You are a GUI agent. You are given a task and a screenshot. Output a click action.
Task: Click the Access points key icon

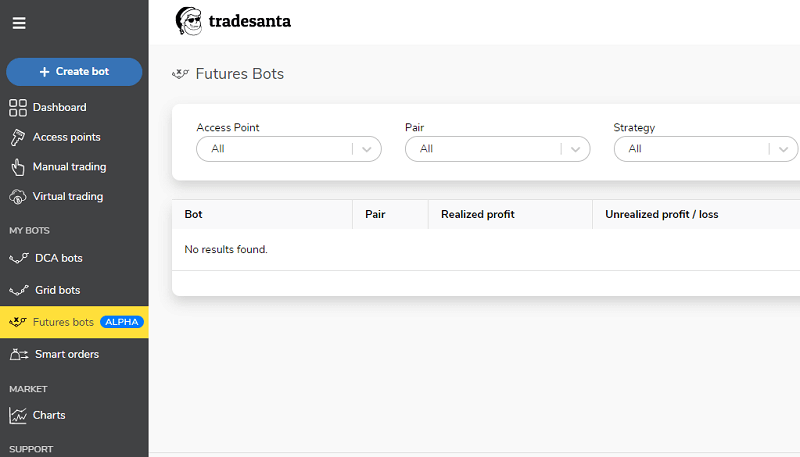[x=18, y=137]
